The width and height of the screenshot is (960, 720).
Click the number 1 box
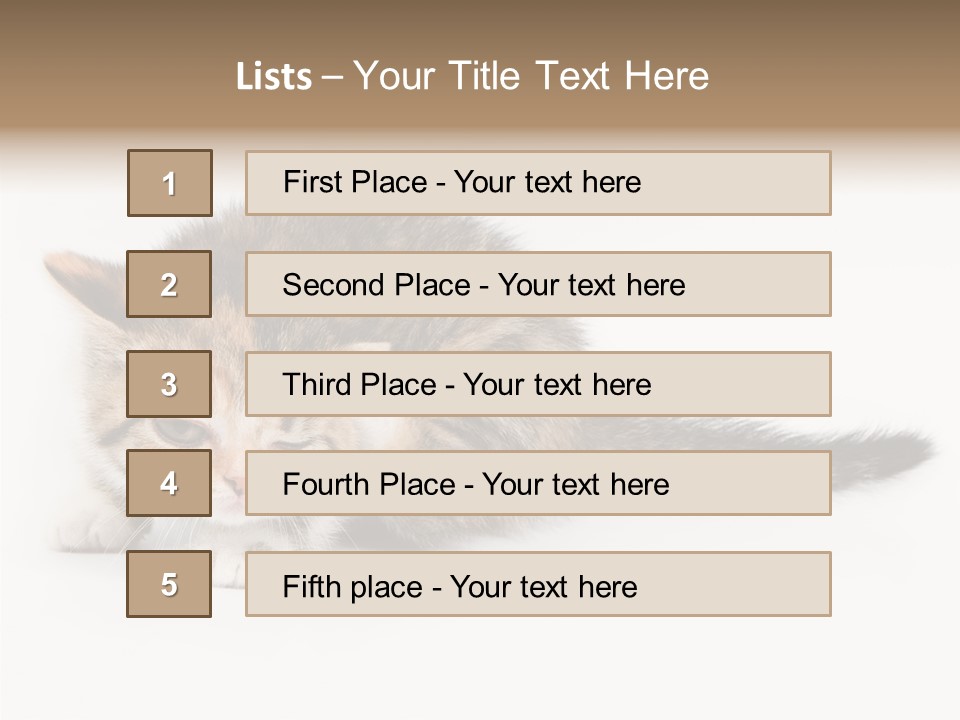(170, 183)
